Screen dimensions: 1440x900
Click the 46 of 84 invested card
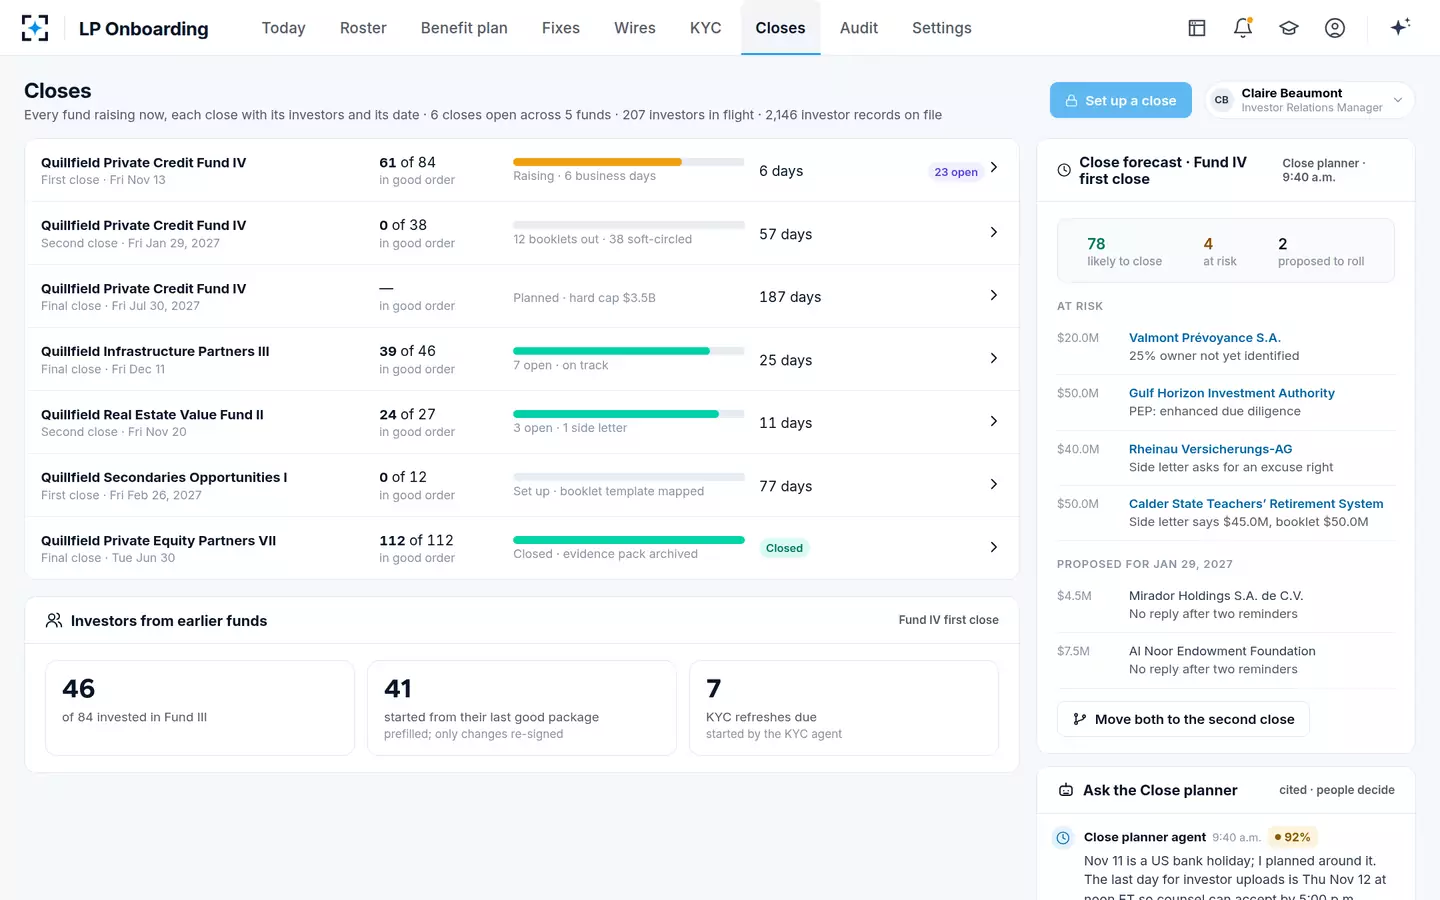coord(200,708)
